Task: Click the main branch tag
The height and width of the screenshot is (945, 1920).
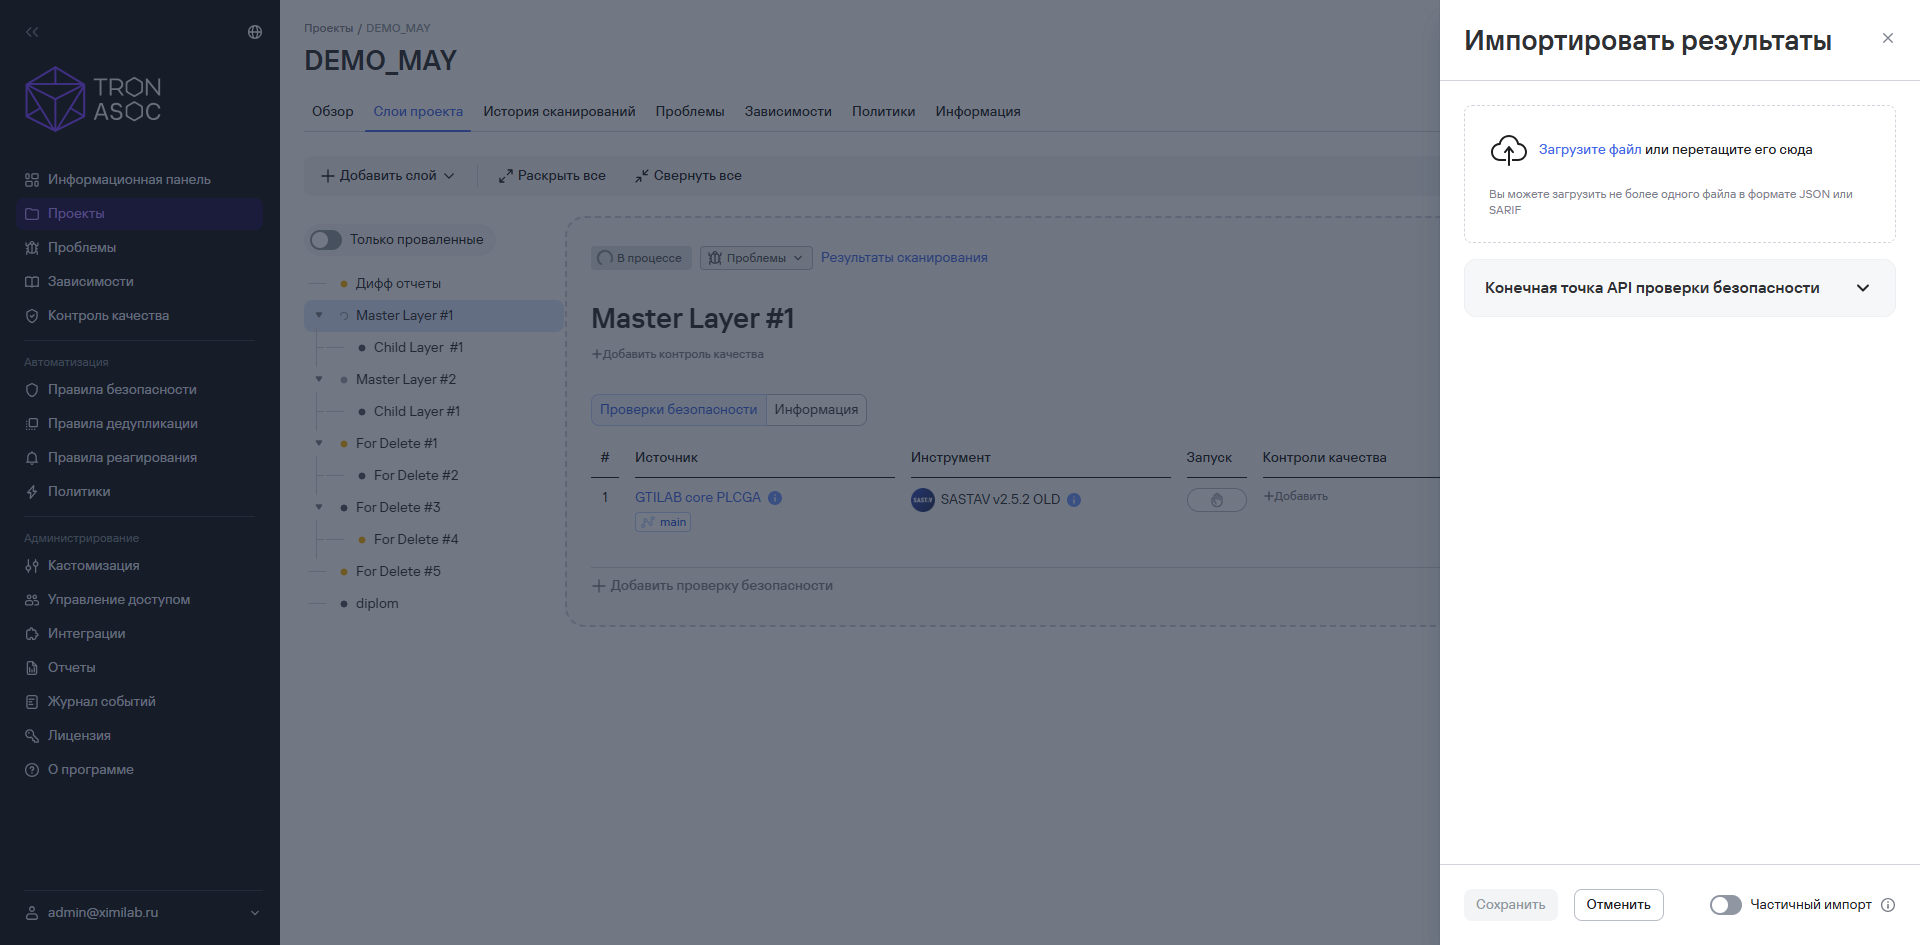Action: (x=663, y=522)
